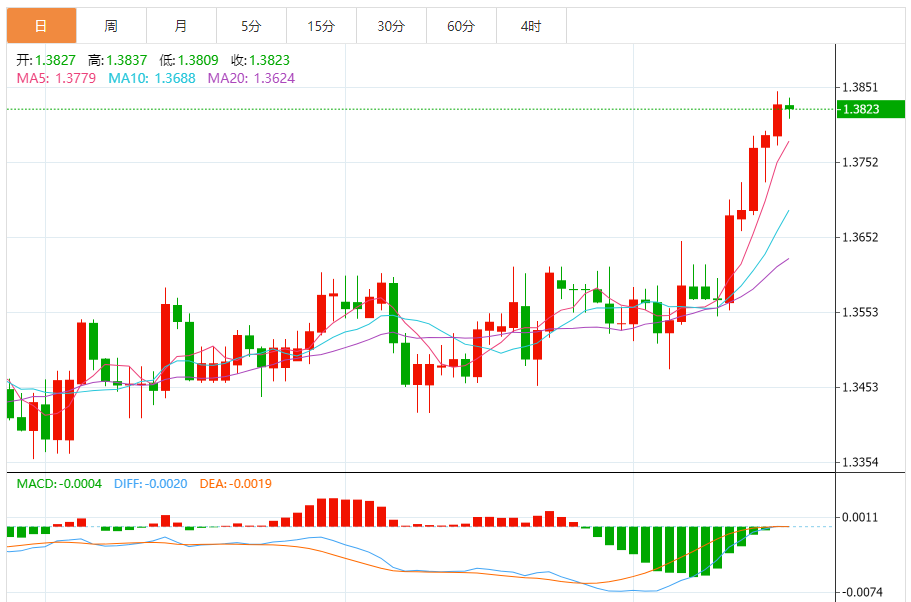Open the 60分 timeframe tab
The image size is (911, 602).
click(x=461, y=26)
